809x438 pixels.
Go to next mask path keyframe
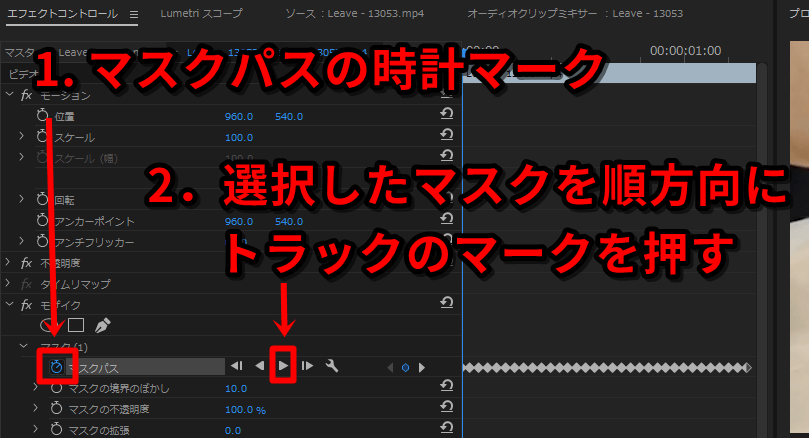point(422,367)
